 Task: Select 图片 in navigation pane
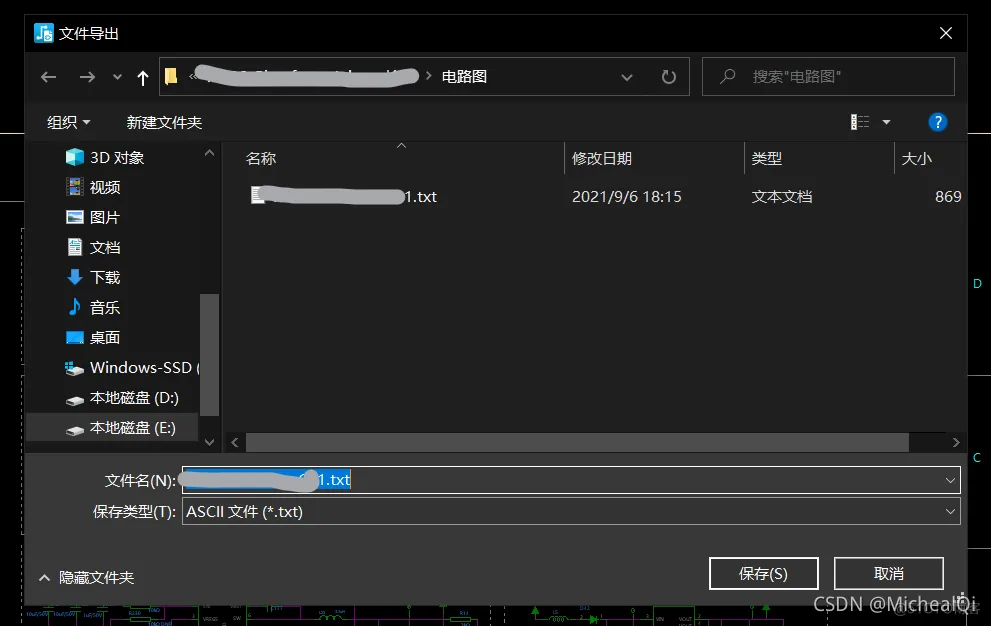pyautogui.click(x=93, y=218)
